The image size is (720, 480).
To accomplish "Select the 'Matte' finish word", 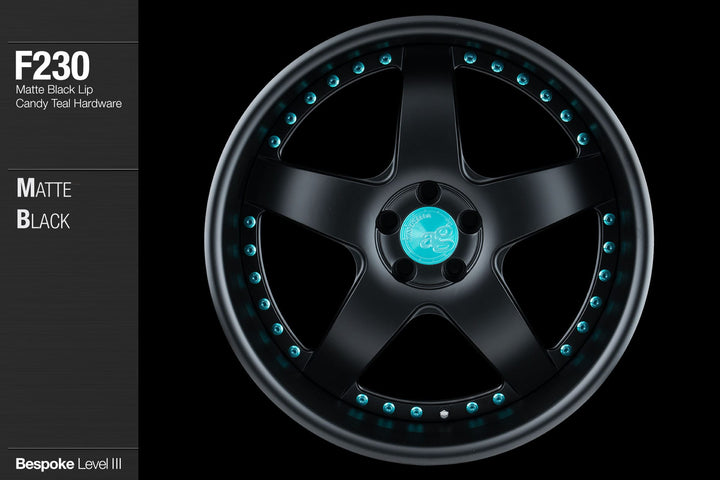I will tap(44, 188).
